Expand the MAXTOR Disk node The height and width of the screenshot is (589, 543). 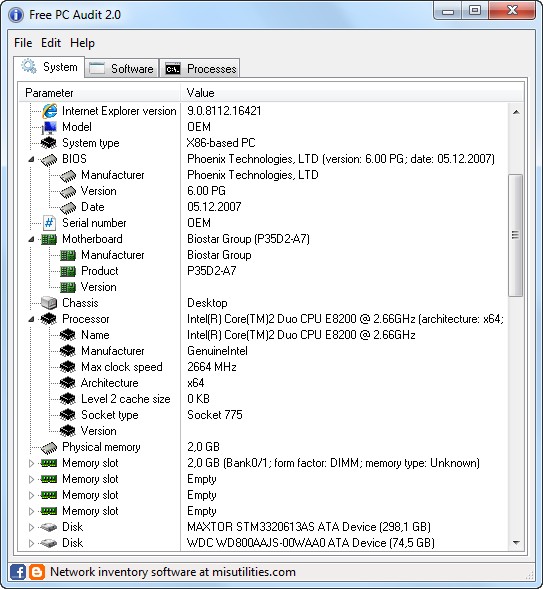pyautogui.click(x=32, y=527)
